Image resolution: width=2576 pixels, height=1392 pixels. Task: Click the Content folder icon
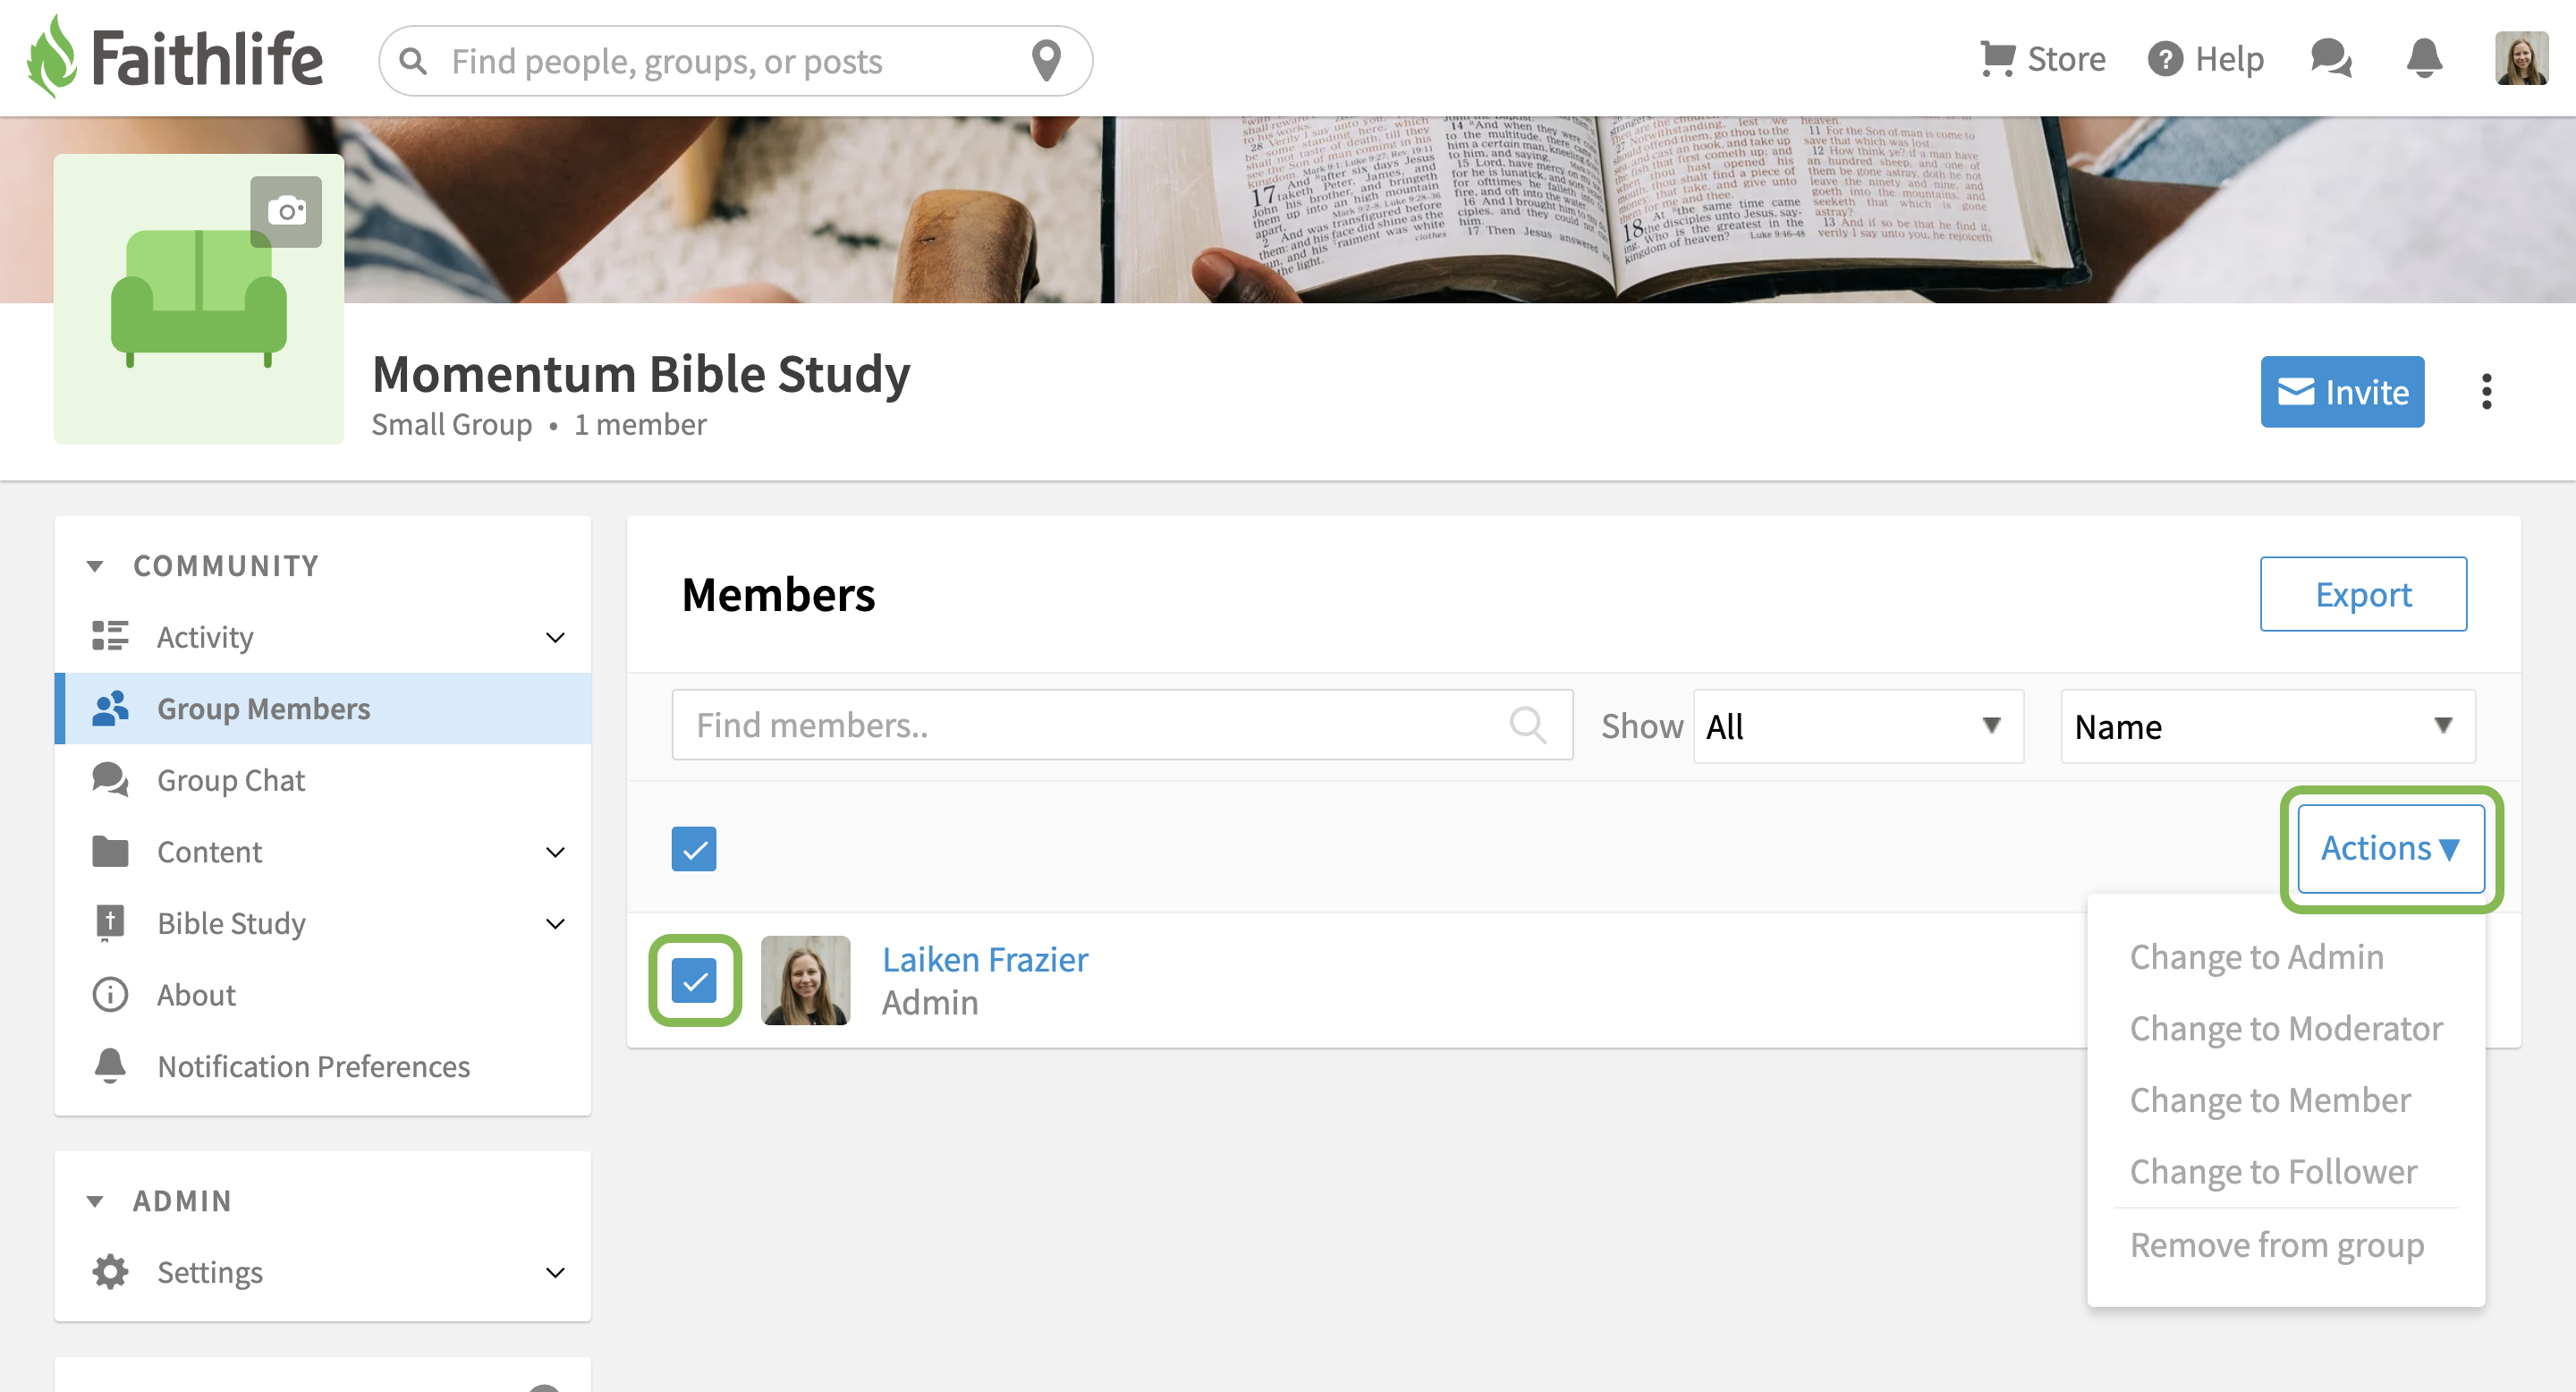tap(110, 851)
